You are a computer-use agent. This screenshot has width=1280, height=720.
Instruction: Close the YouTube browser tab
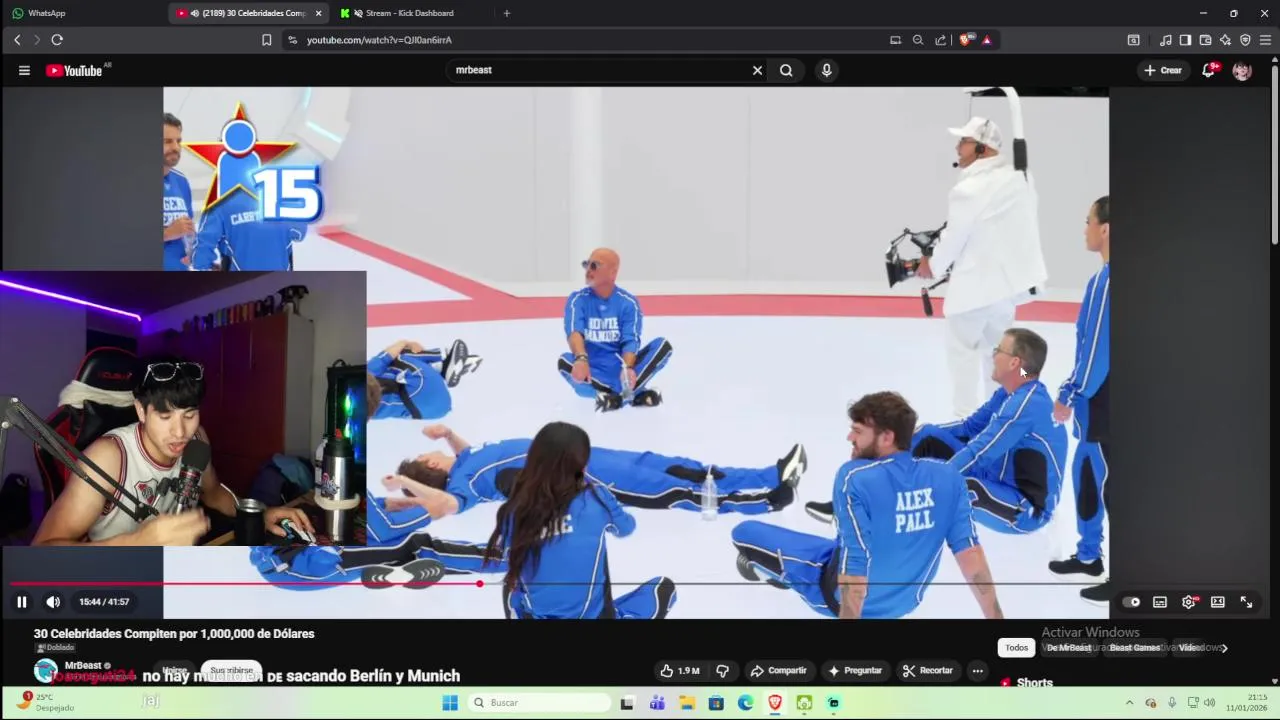[318, 13]
